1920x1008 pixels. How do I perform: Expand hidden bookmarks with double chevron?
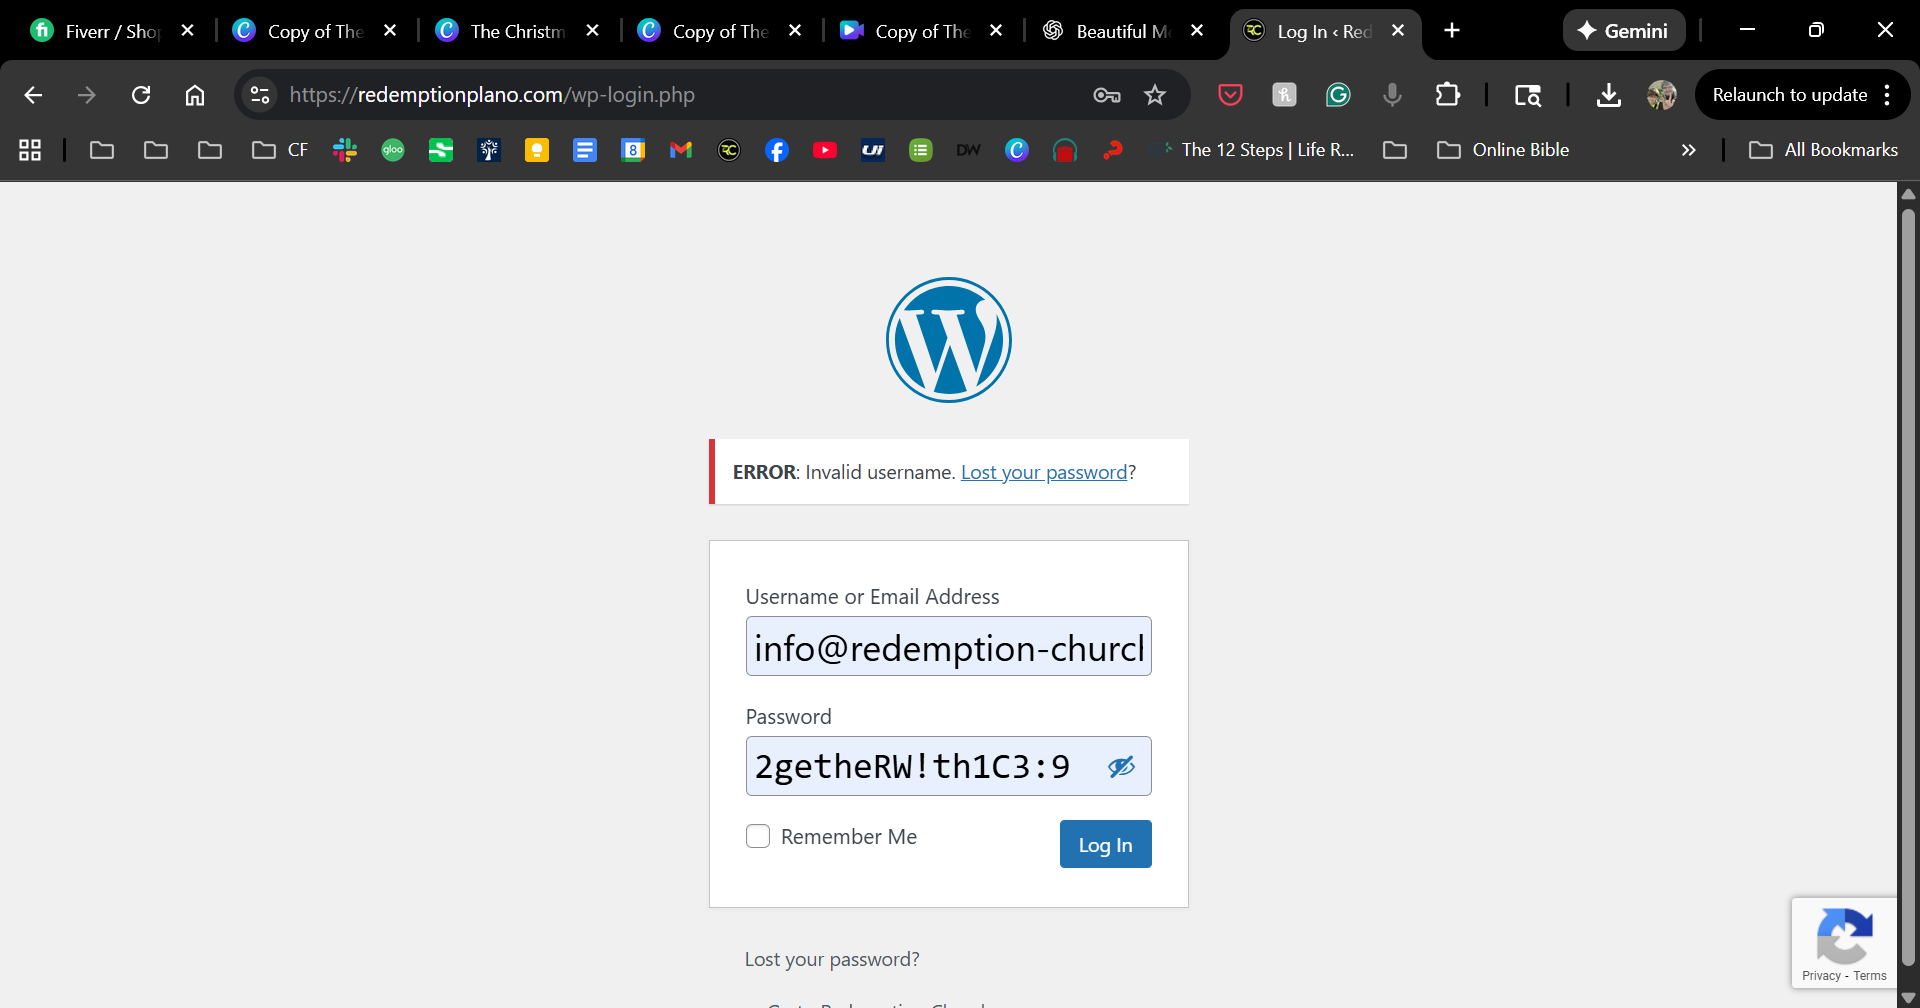[x=1688, y=150]
